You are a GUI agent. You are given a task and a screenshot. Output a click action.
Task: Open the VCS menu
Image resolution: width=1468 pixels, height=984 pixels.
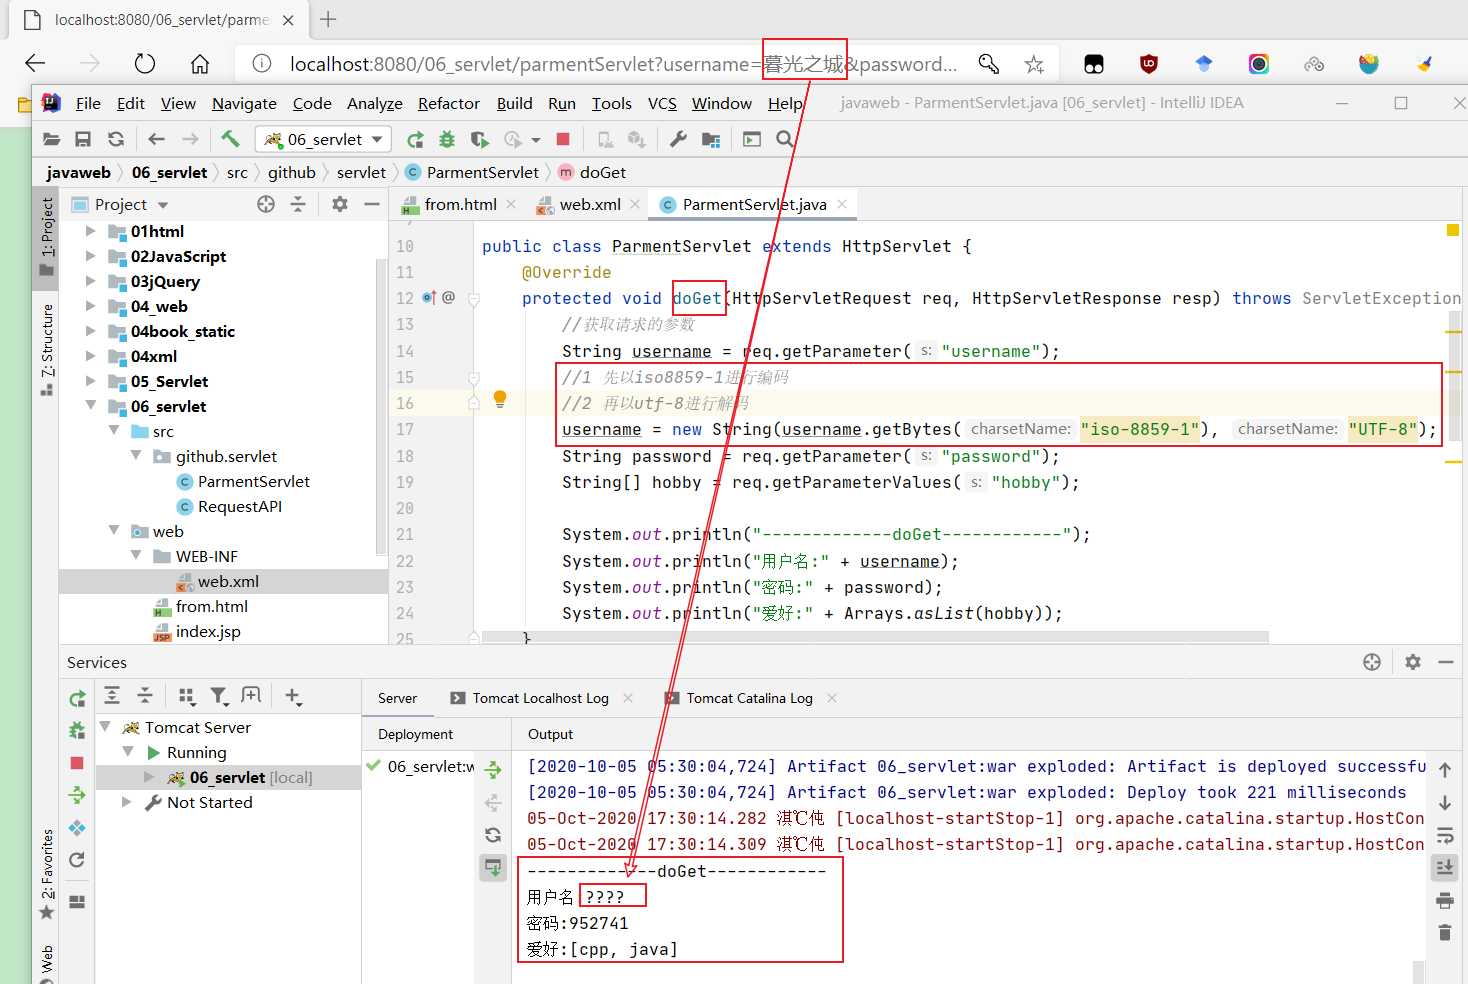point(662,103)
